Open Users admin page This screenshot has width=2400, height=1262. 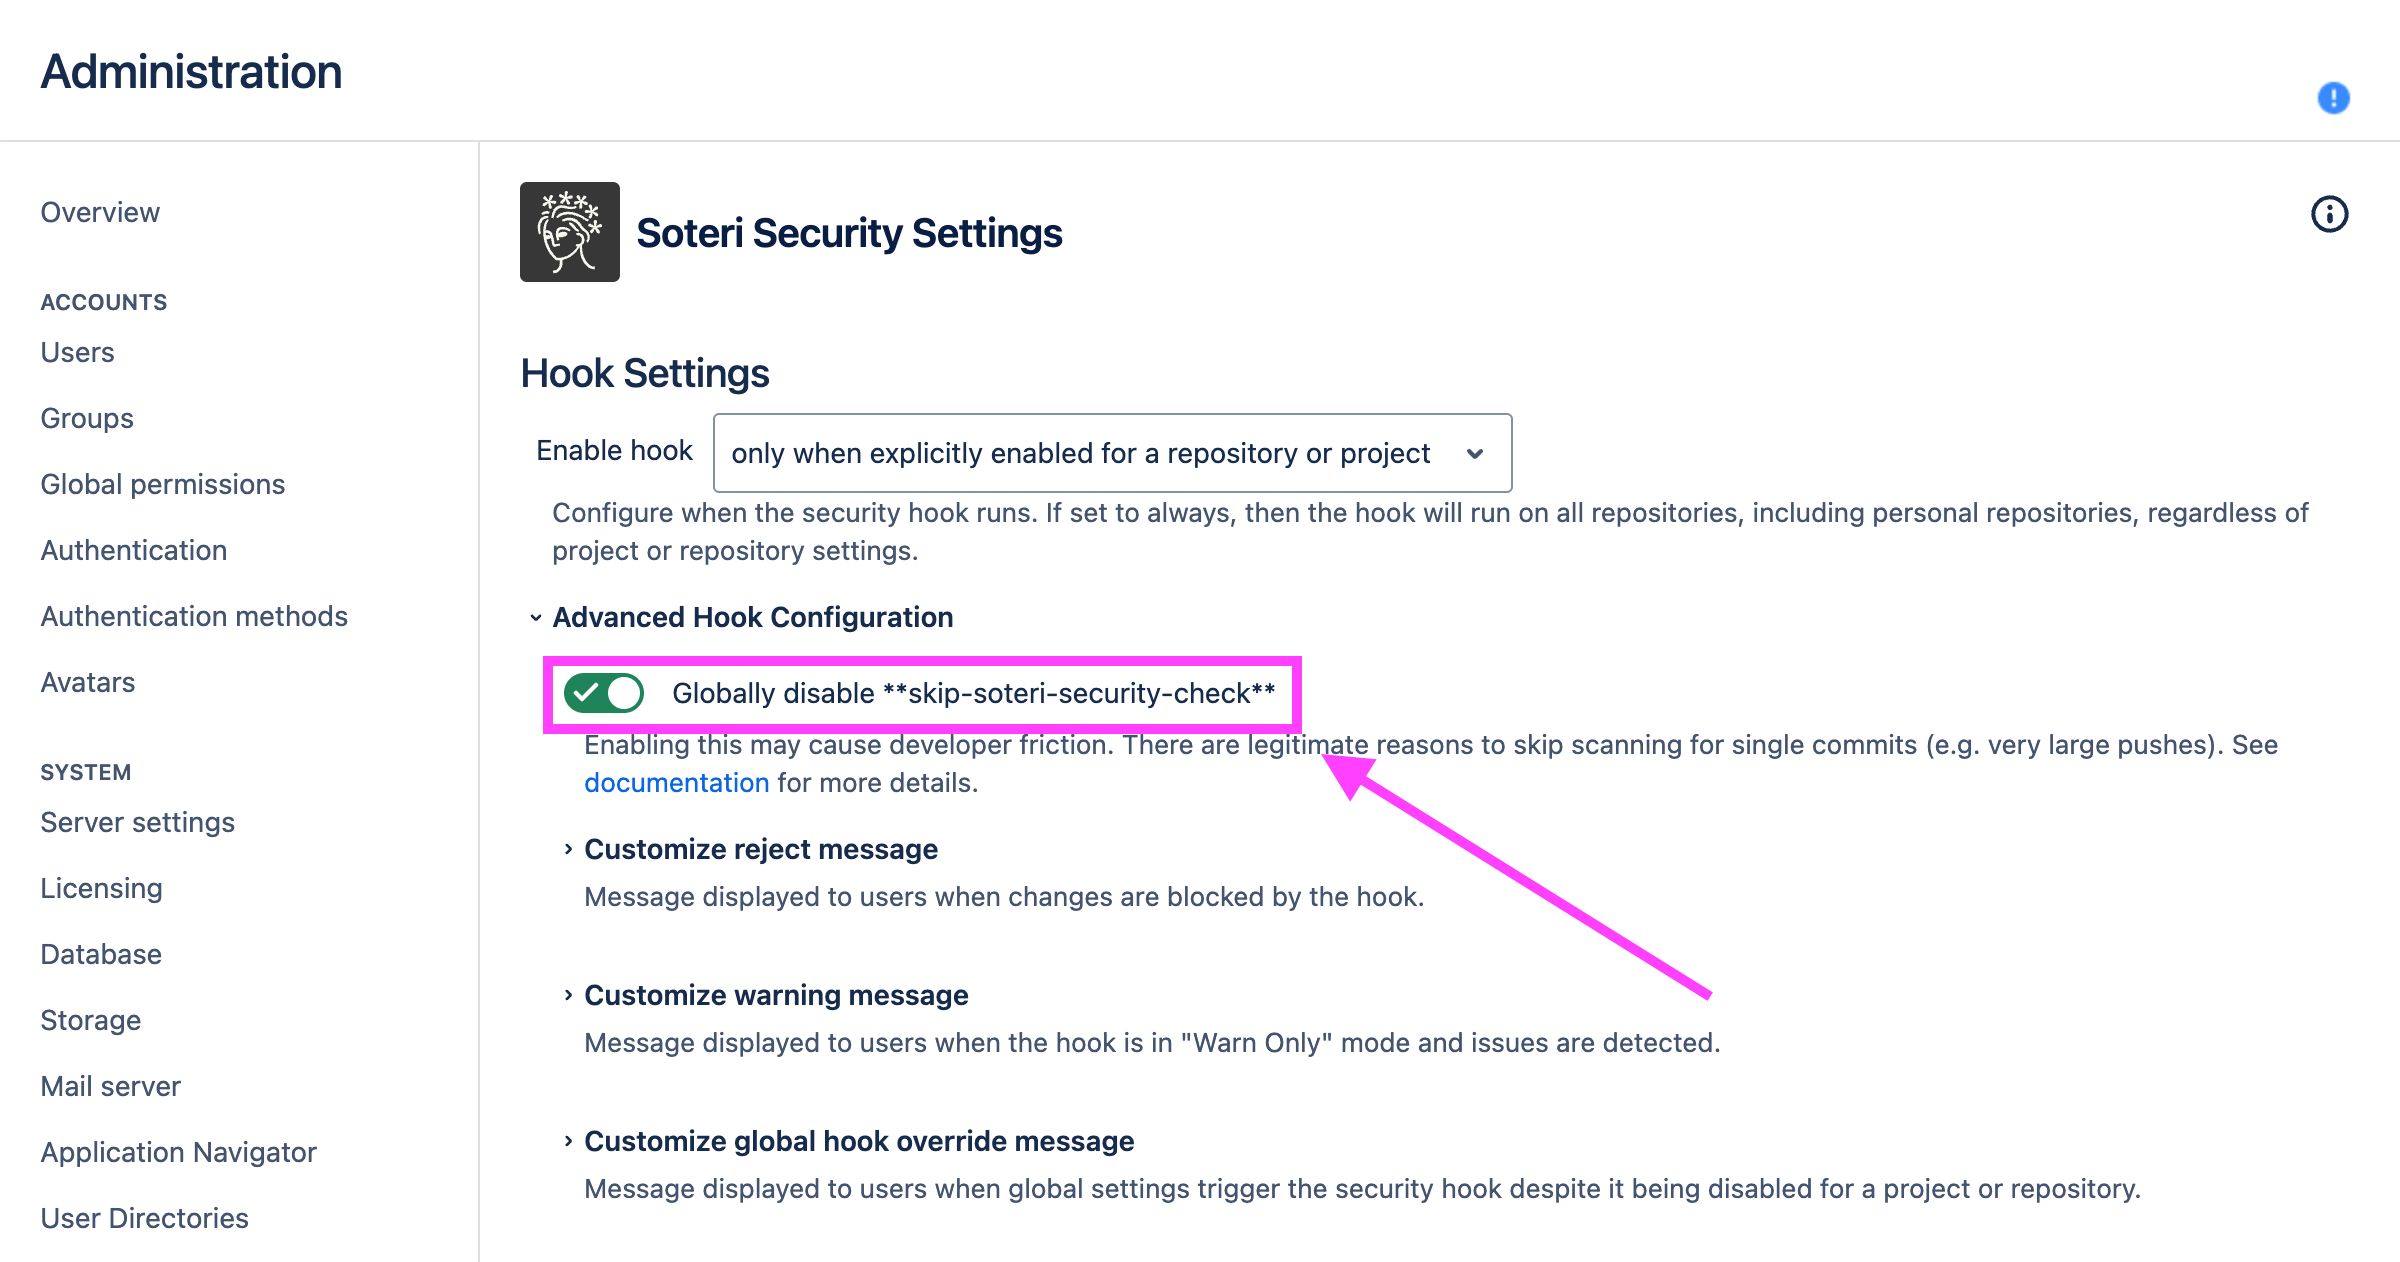tap(77, 352)
